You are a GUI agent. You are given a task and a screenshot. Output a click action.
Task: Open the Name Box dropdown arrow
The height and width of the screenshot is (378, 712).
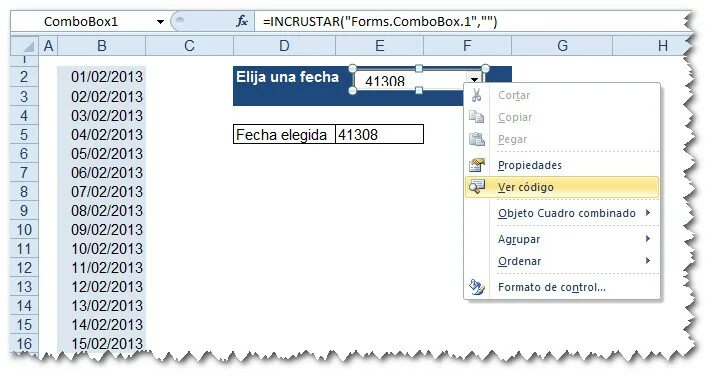(x=160, y=21)
